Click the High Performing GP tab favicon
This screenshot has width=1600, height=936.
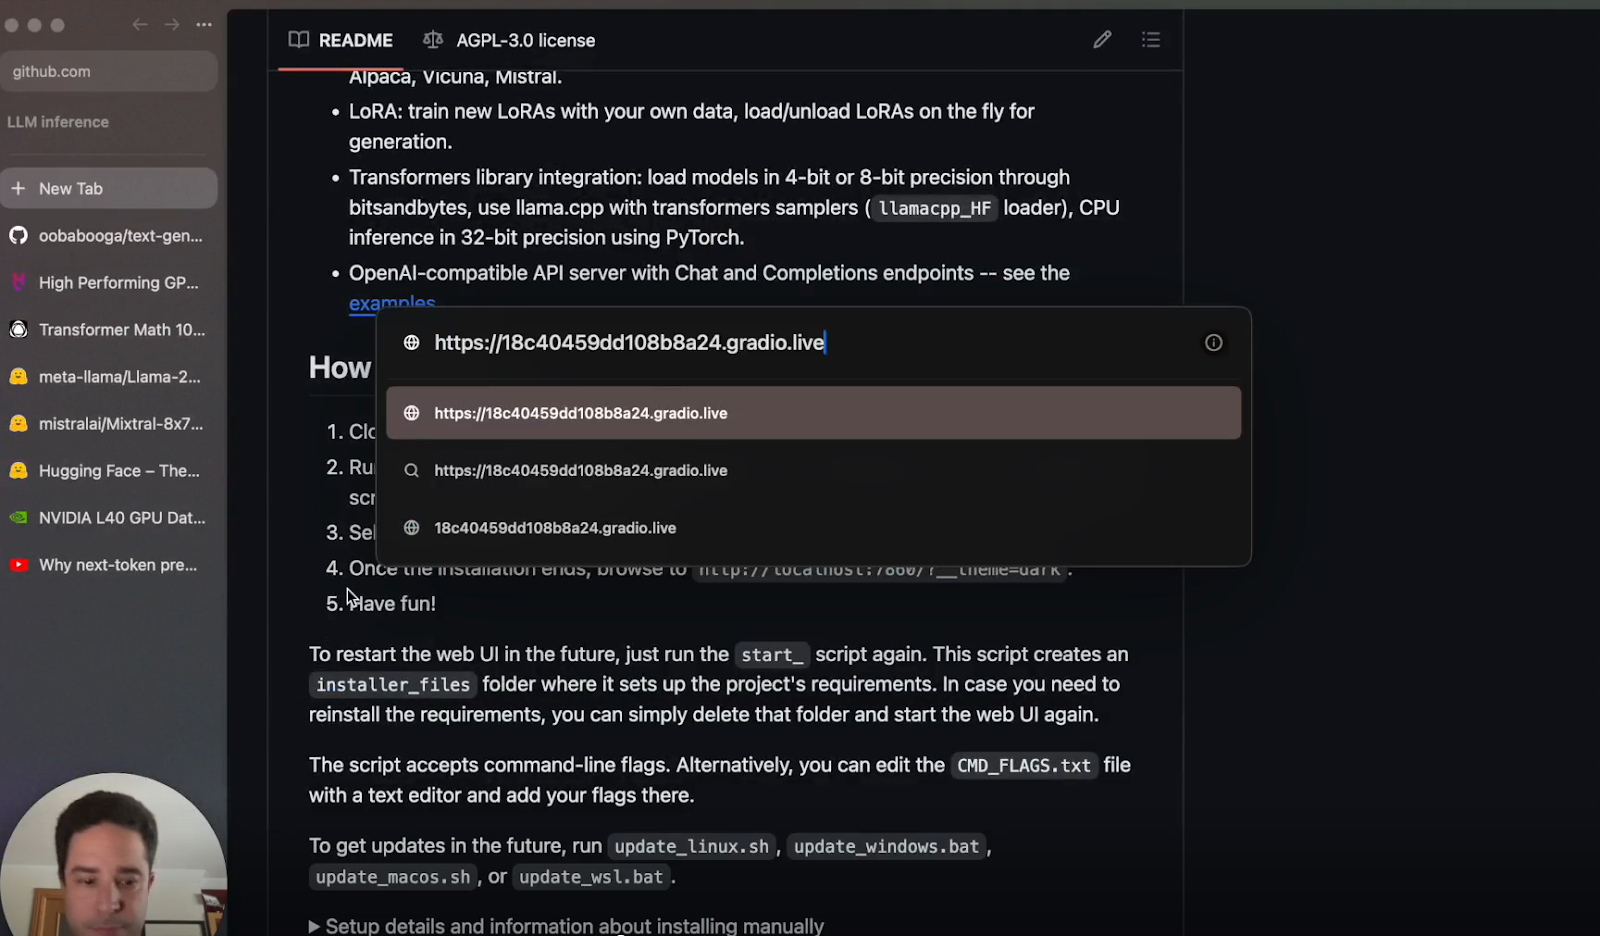pyautogui.click(x=18, y=283)
